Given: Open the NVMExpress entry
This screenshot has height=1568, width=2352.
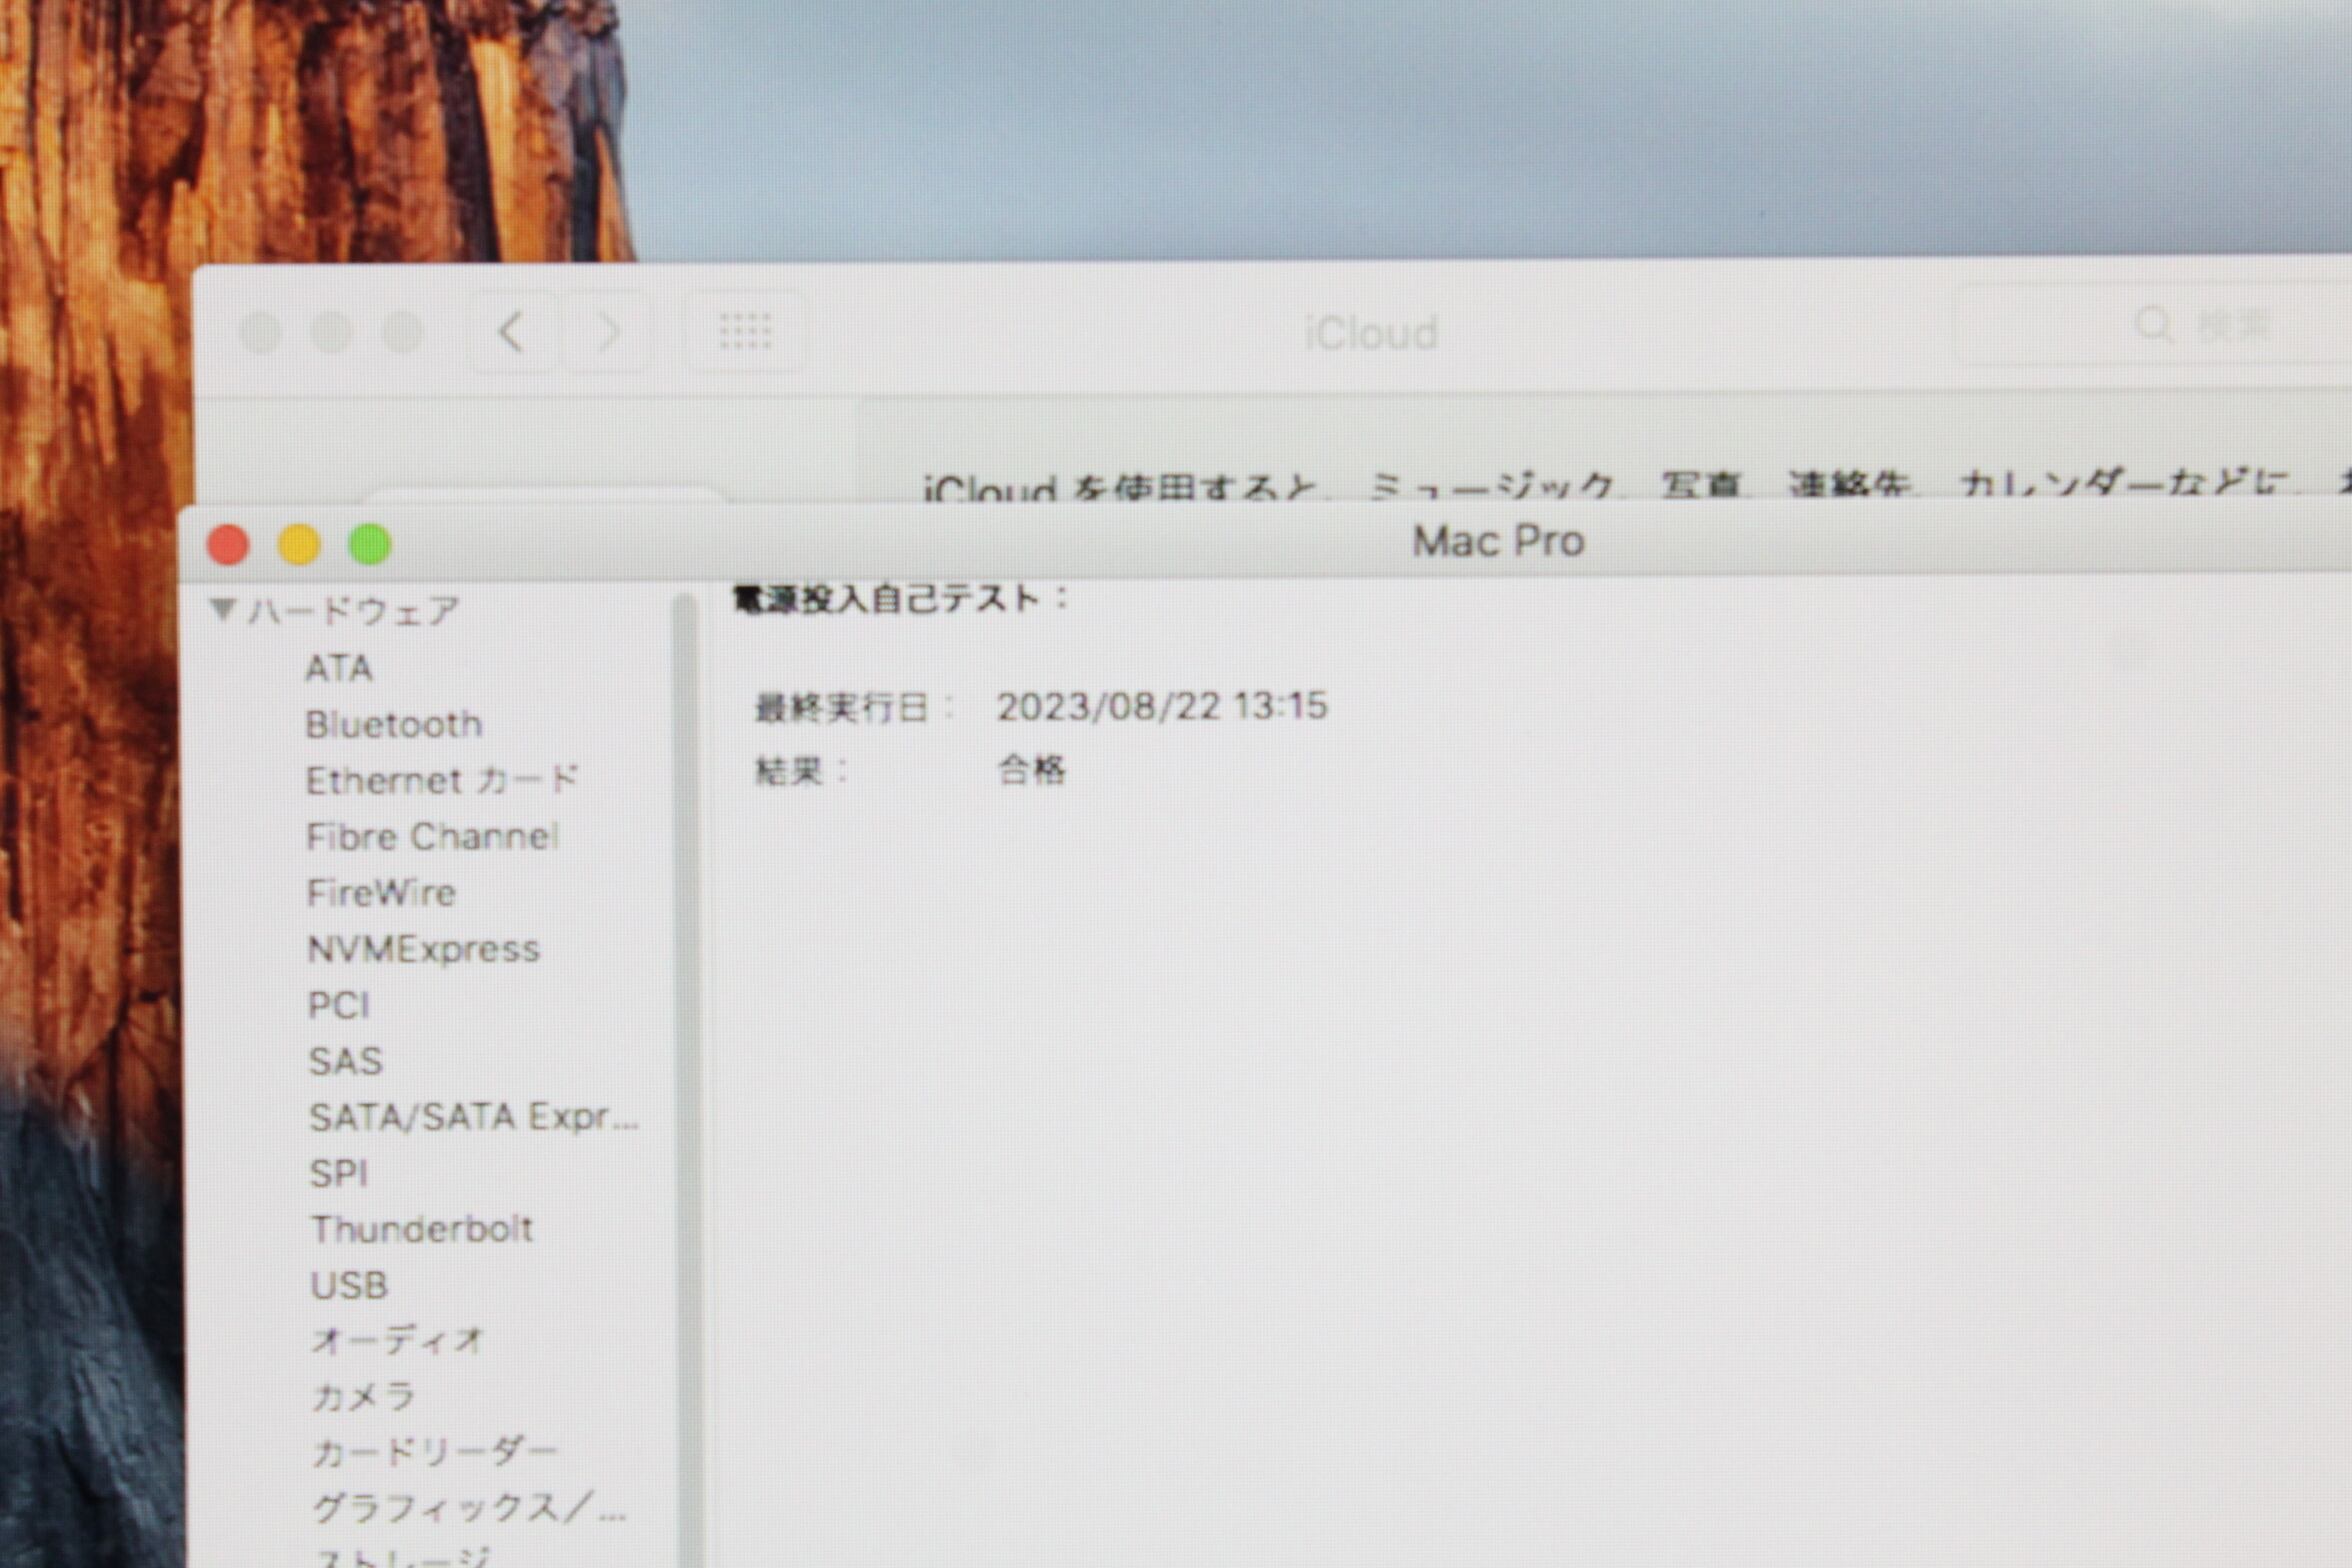Looking at the screenshot, I should point(423,948).
